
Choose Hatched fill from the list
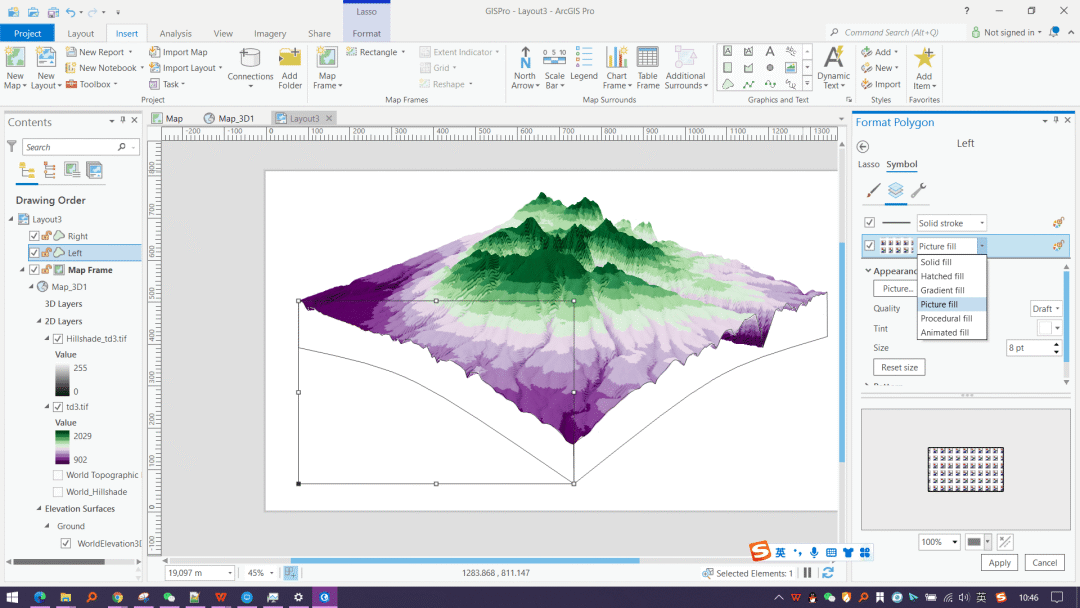[x=942, y=276]
